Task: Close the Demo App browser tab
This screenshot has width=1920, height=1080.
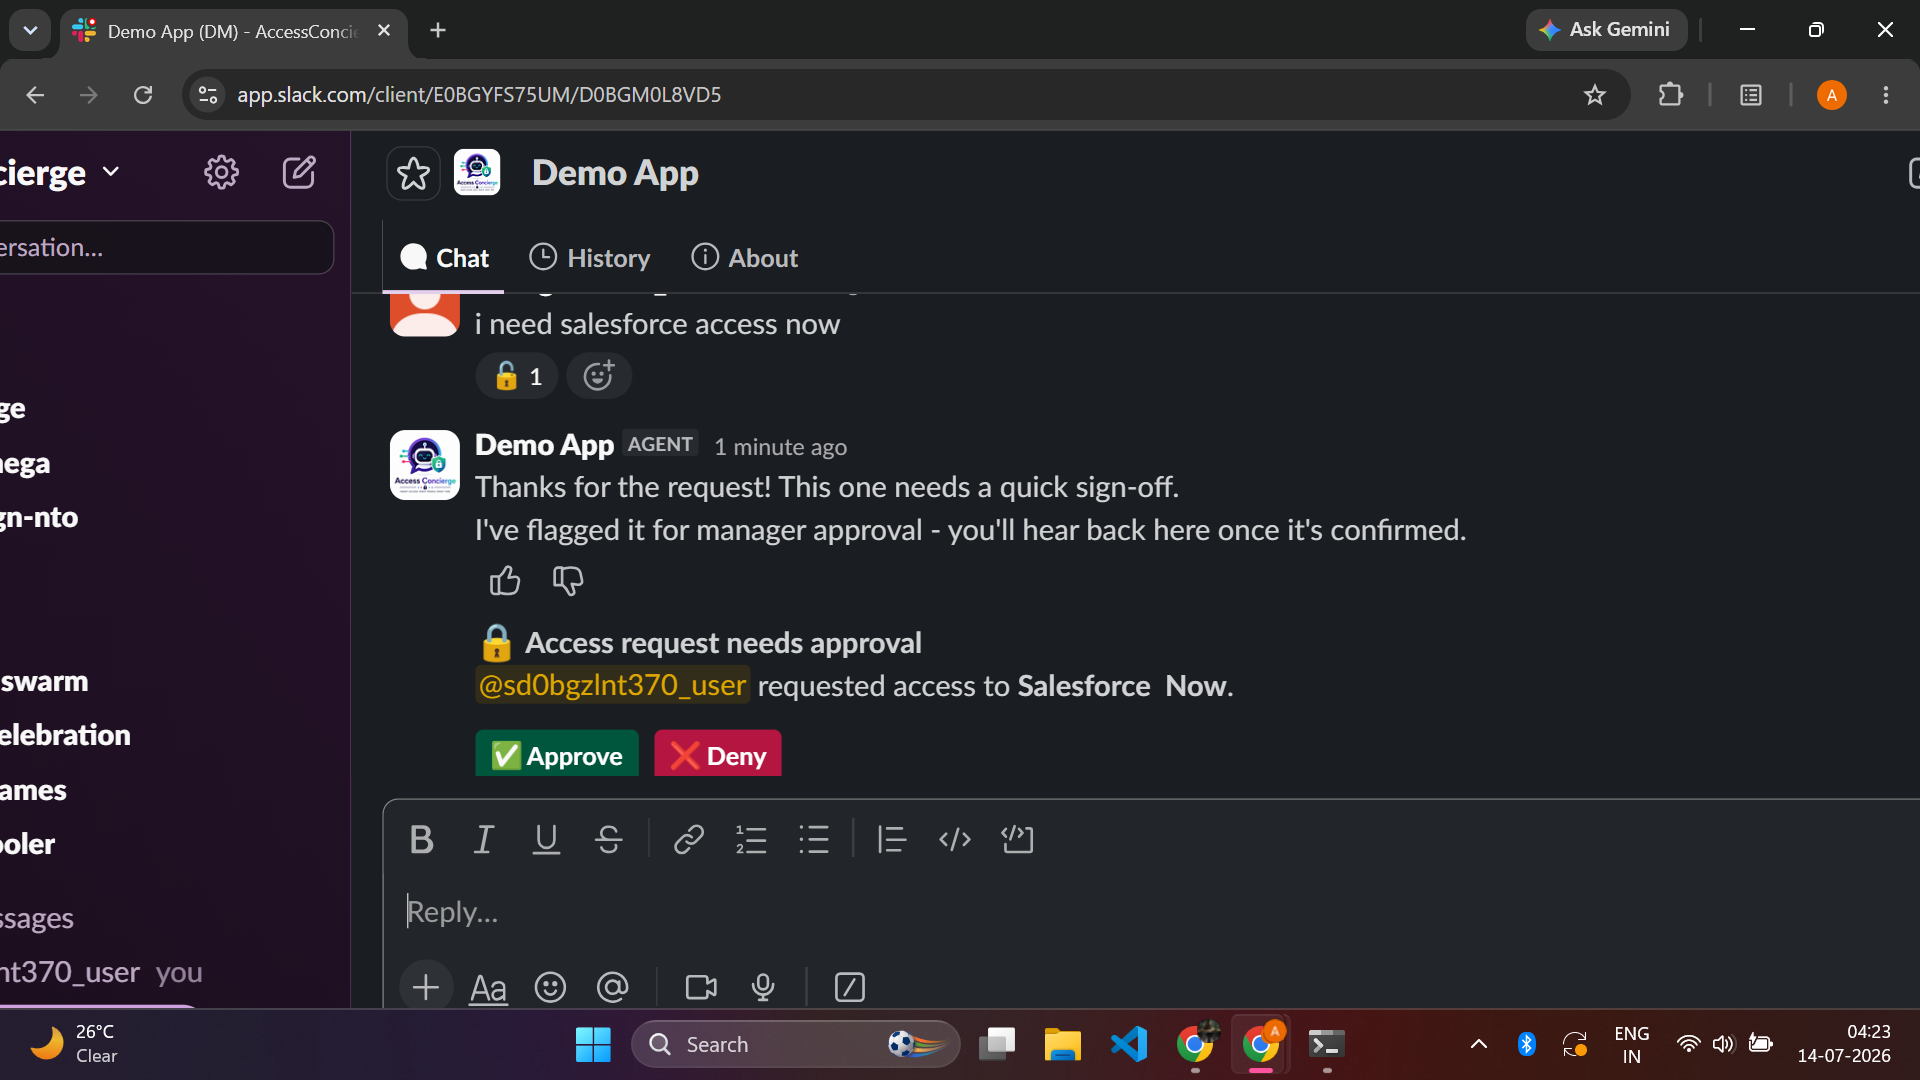Action: point(384,31)
